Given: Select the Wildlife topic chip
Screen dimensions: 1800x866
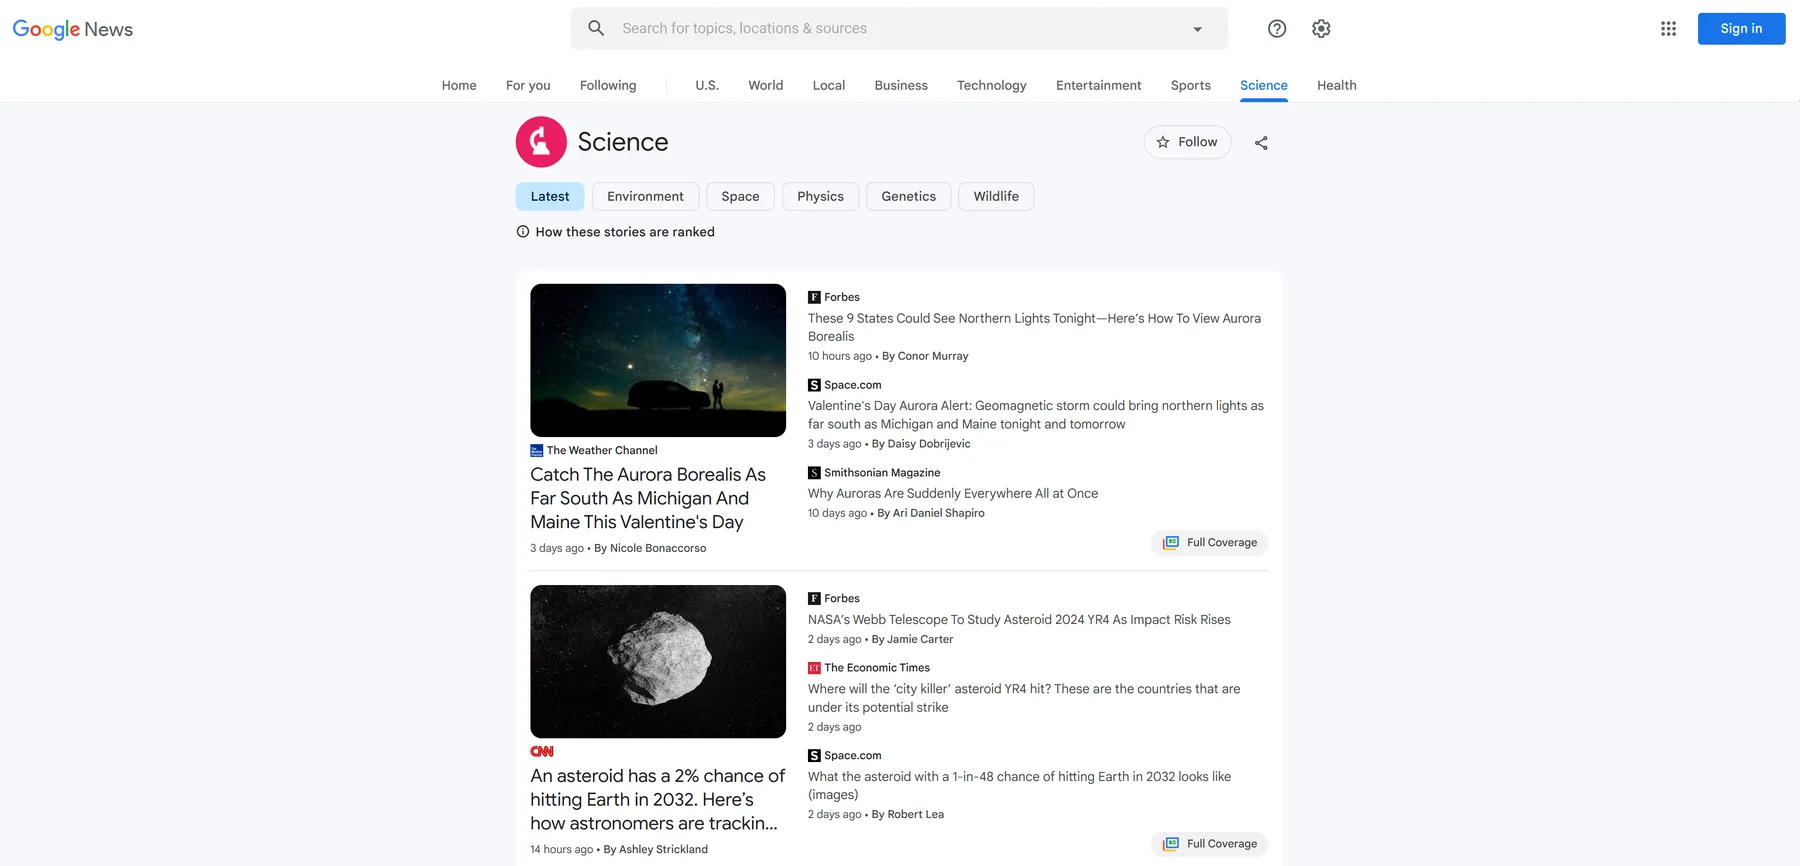Looking at the screenshot, I should (996, 196).
